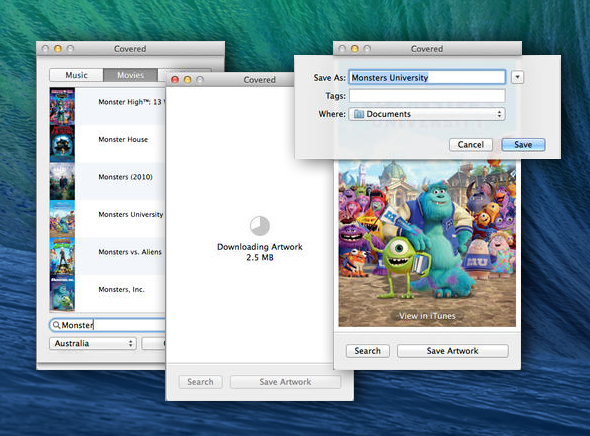Close the downloading Covered window
Image resolution: width=590 pixels, height=436 pixels.
tap(175, 79)
